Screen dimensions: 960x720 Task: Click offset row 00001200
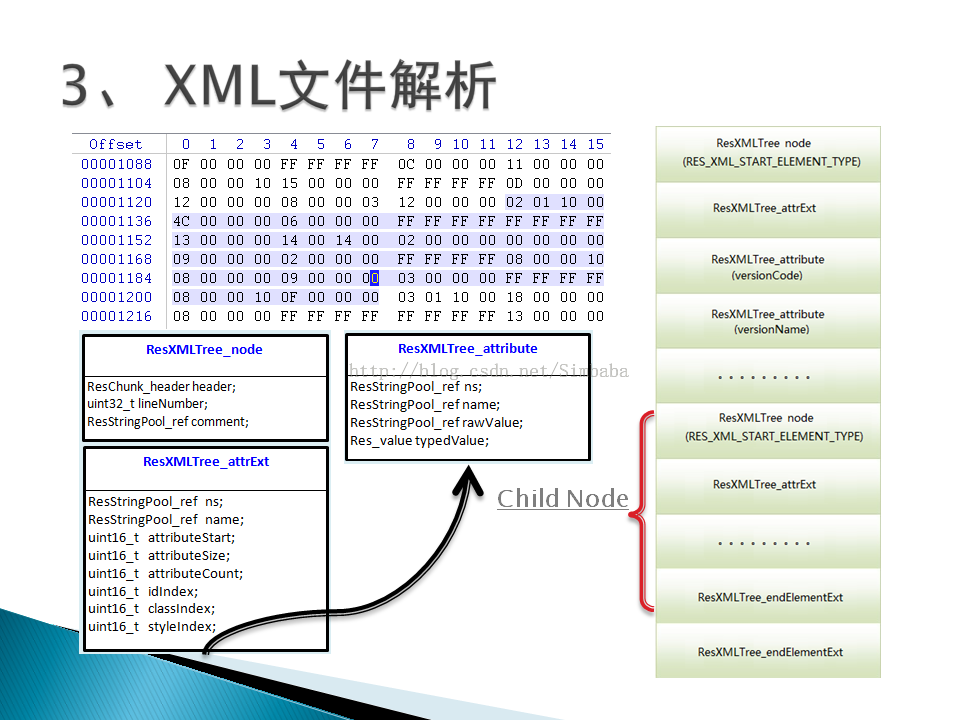pos(342,297)
